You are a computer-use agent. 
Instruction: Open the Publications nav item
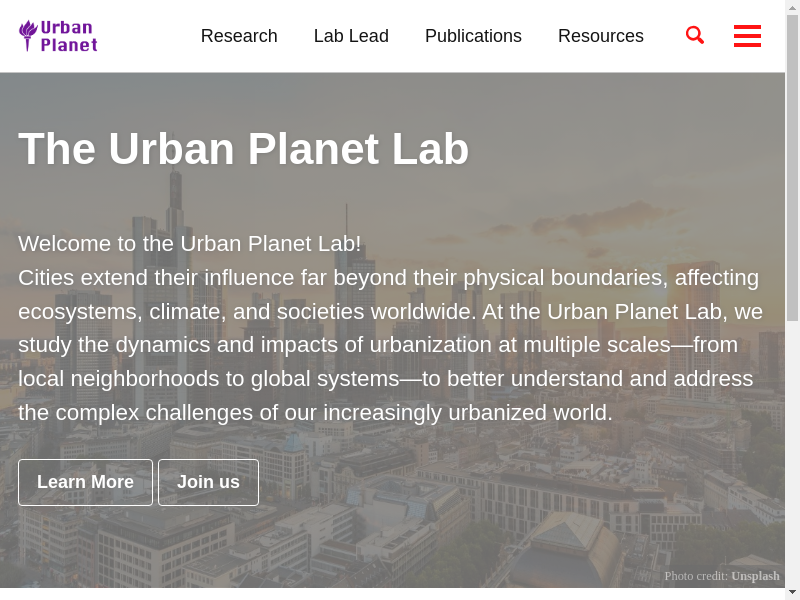point(473,36)
